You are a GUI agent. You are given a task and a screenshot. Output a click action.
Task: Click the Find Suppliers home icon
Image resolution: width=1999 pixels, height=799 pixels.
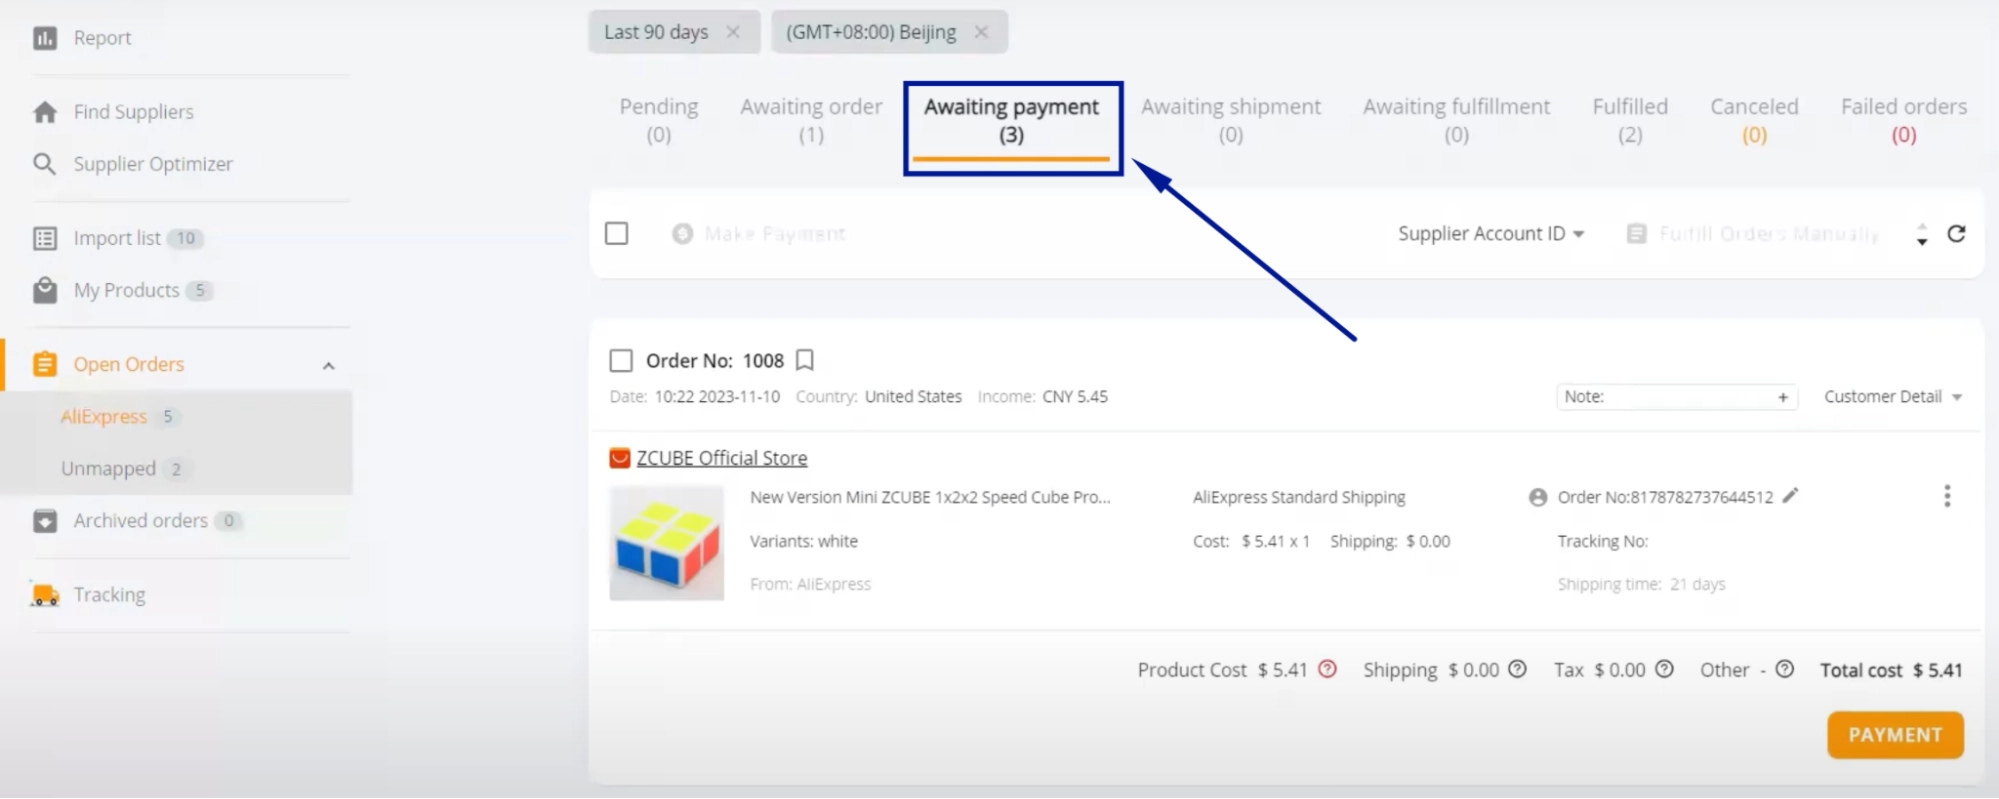[x=45, y=112]
